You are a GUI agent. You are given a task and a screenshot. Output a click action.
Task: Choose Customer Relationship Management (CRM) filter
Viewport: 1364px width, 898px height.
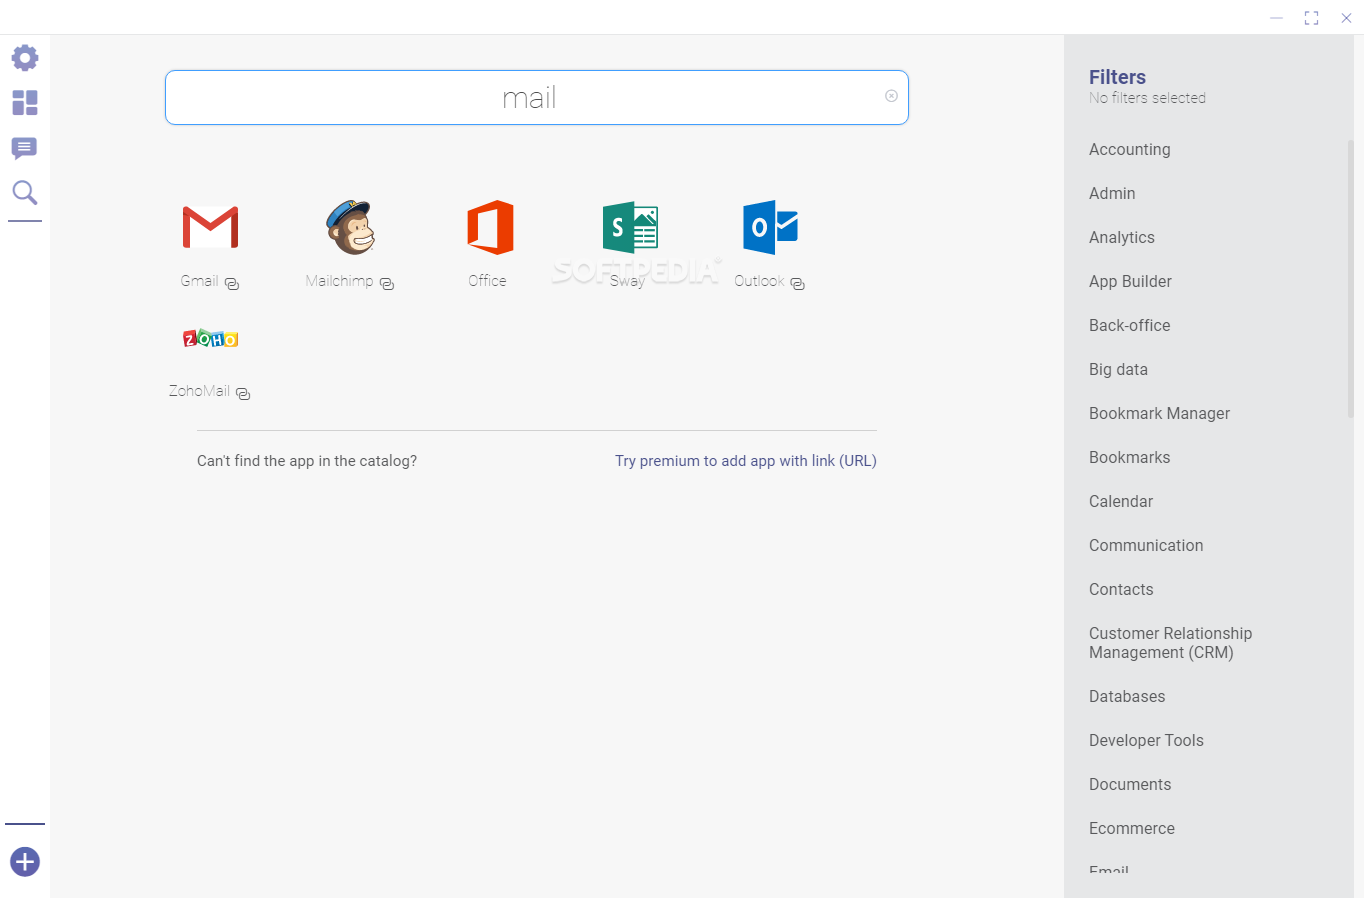[1170, 643]
